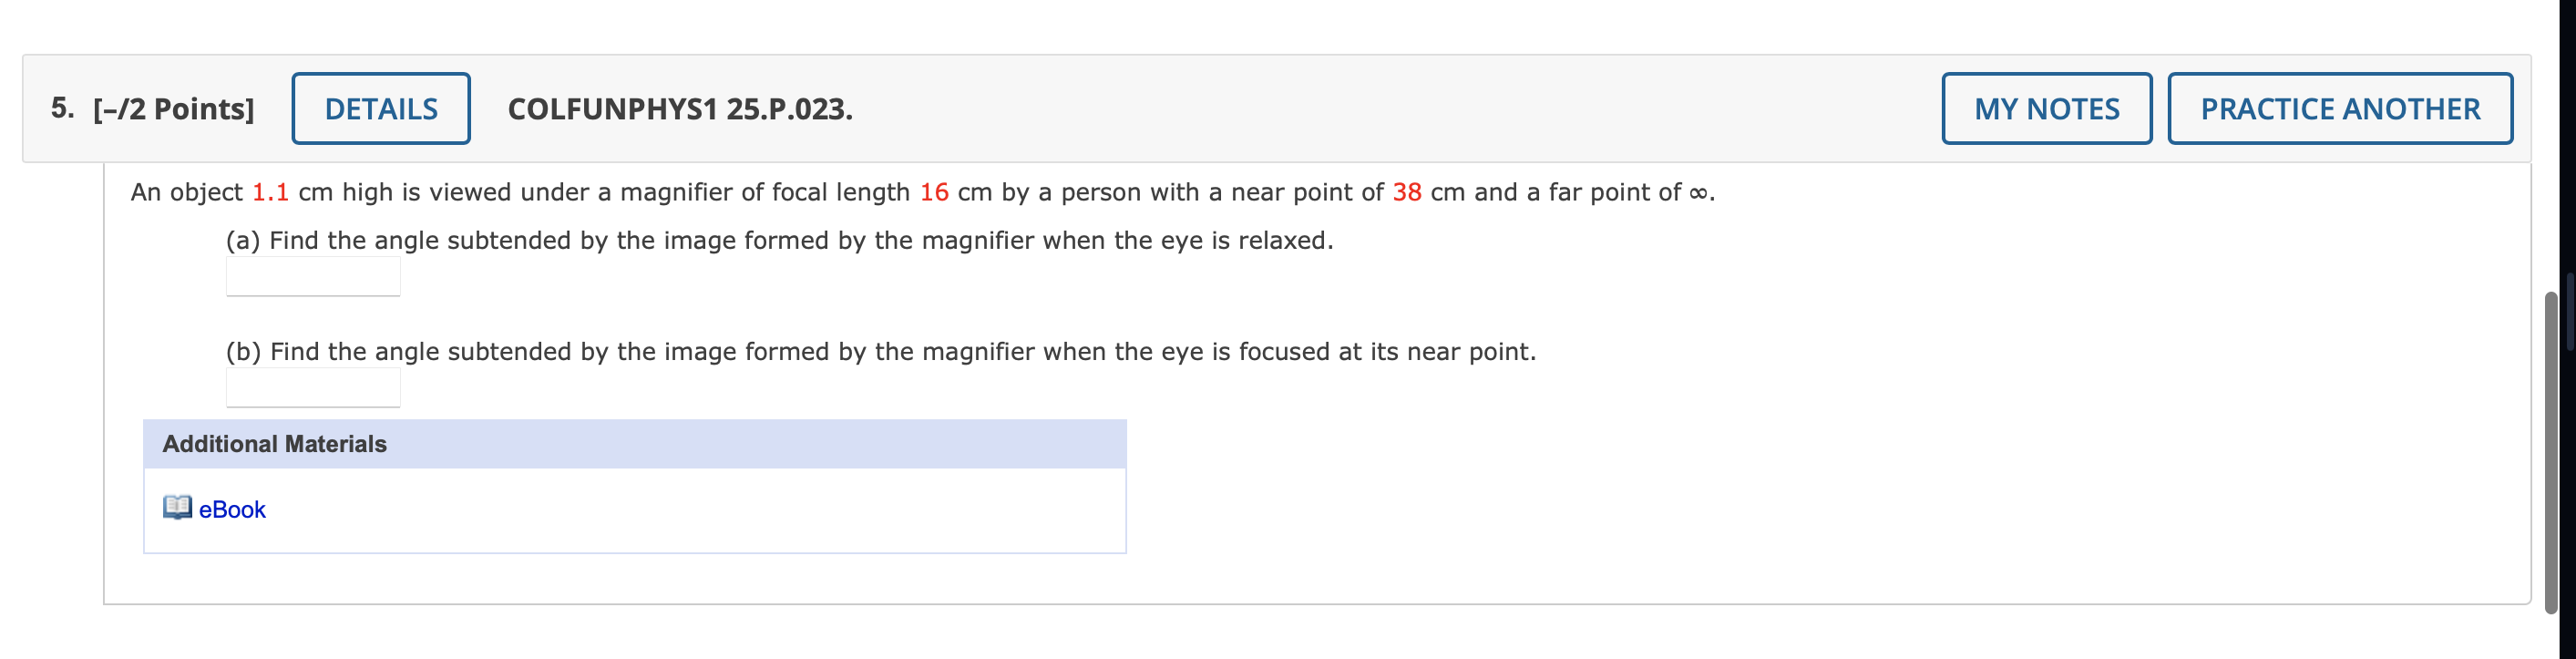
Task: Click the Additional Materials header bar
Action: (636, 443)
